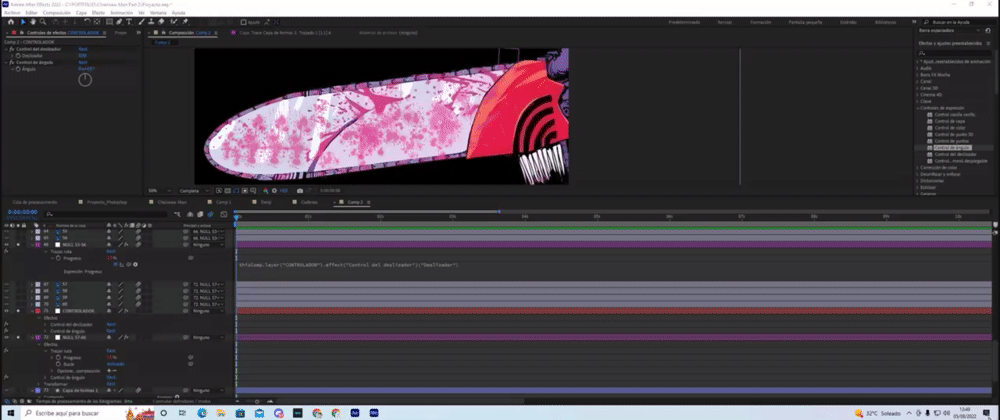Screen dimensions: 1000x420
Task: Click the Home icon in the toolbar
Action: tap(10, 22)
